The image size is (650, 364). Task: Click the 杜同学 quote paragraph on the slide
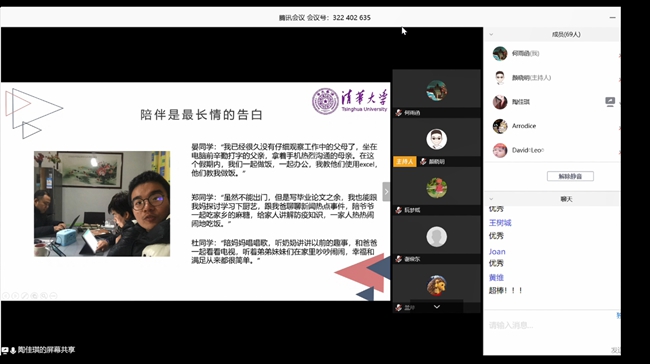pyautogui.click(x=284, y=251)
